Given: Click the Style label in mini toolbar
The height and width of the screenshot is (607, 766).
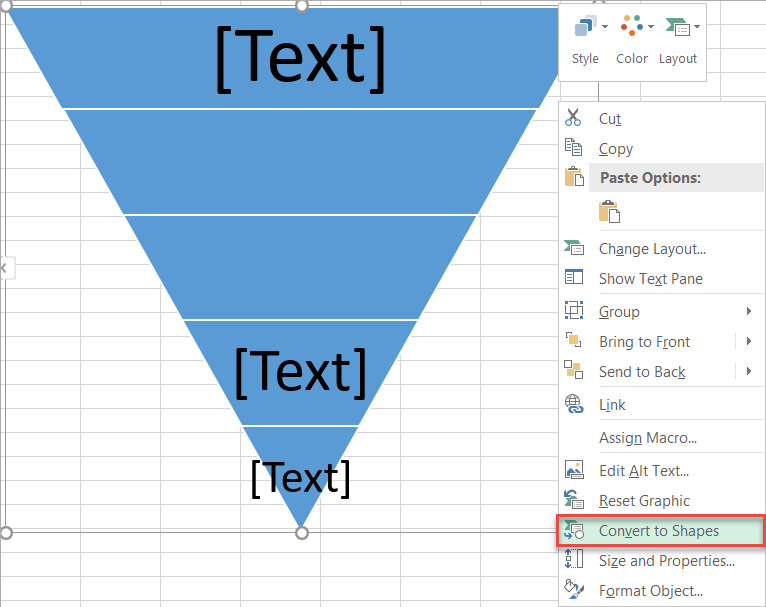Looking at the screenshot, I should pyautogui.click(x=585, y=59).
